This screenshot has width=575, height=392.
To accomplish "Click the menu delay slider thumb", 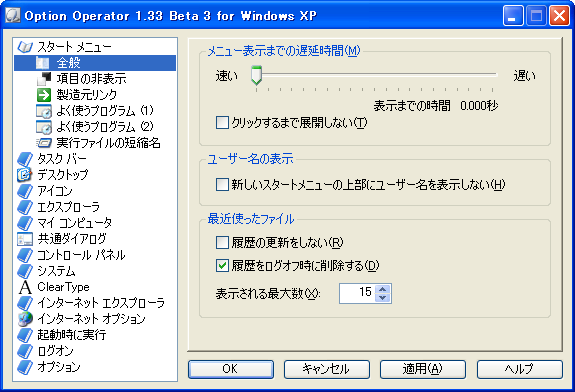I will (256, 75).
